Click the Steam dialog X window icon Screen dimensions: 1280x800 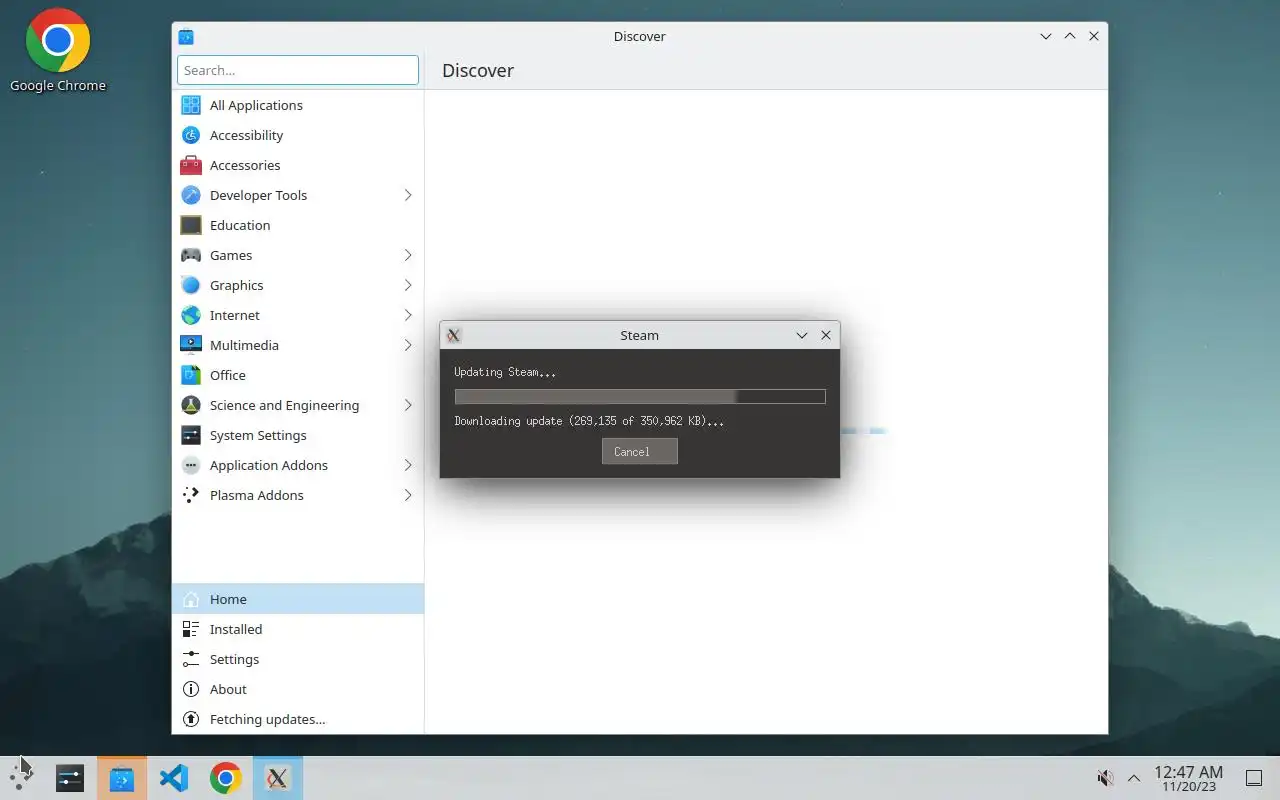click(x=453, y=335)
